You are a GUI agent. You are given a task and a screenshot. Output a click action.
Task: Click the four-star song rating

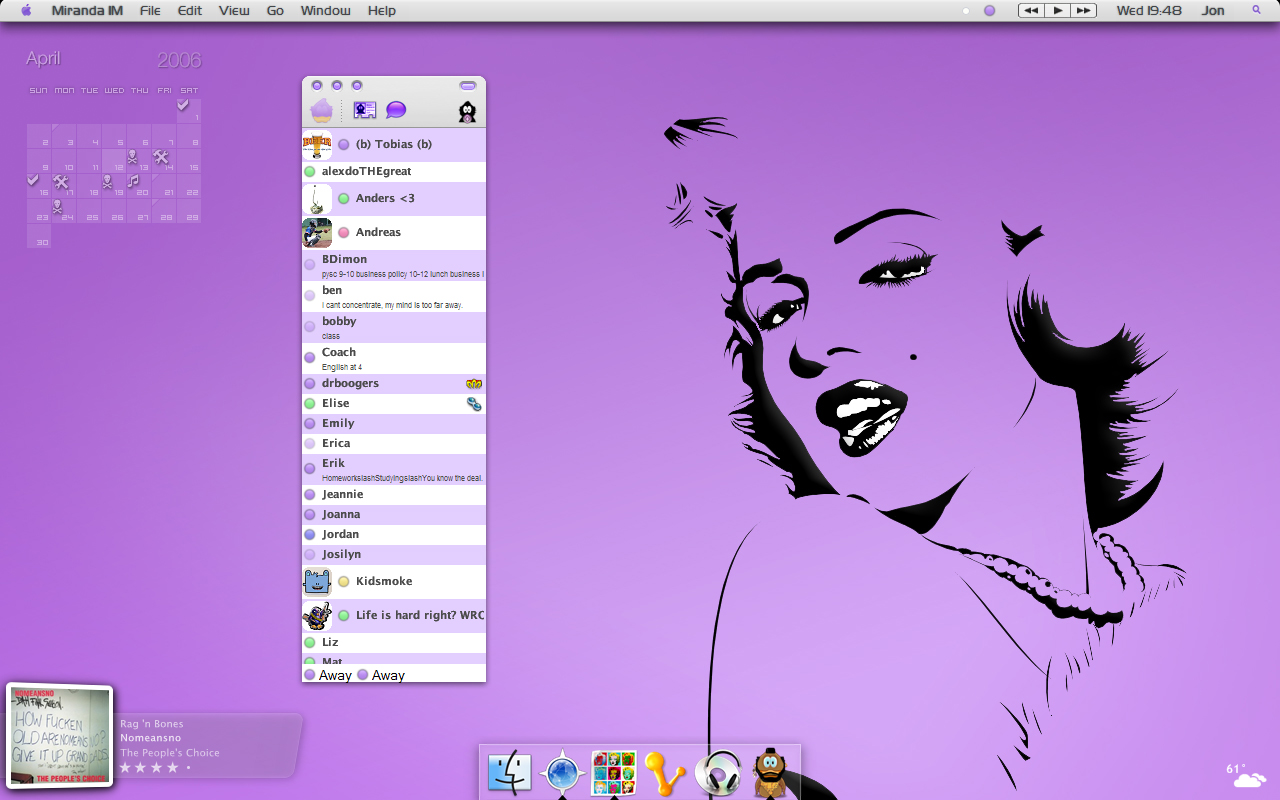[155, 768]
